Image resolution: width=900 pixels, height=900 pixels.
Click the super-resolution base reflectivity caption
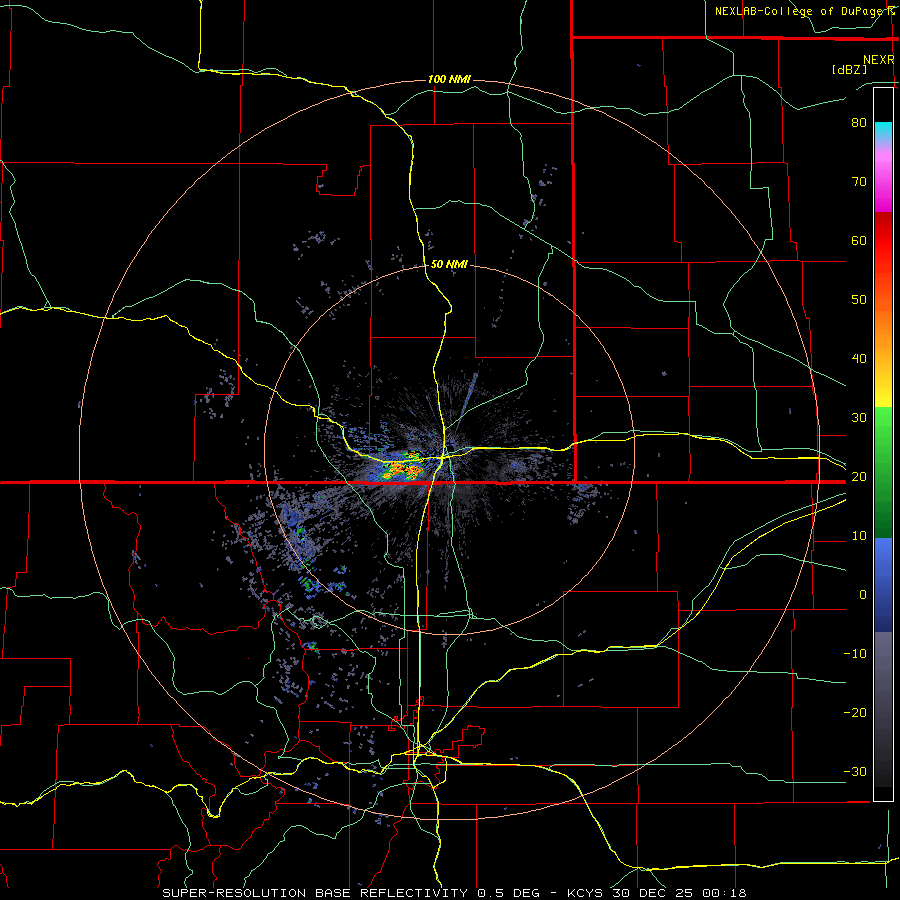(x=455, y=893)
